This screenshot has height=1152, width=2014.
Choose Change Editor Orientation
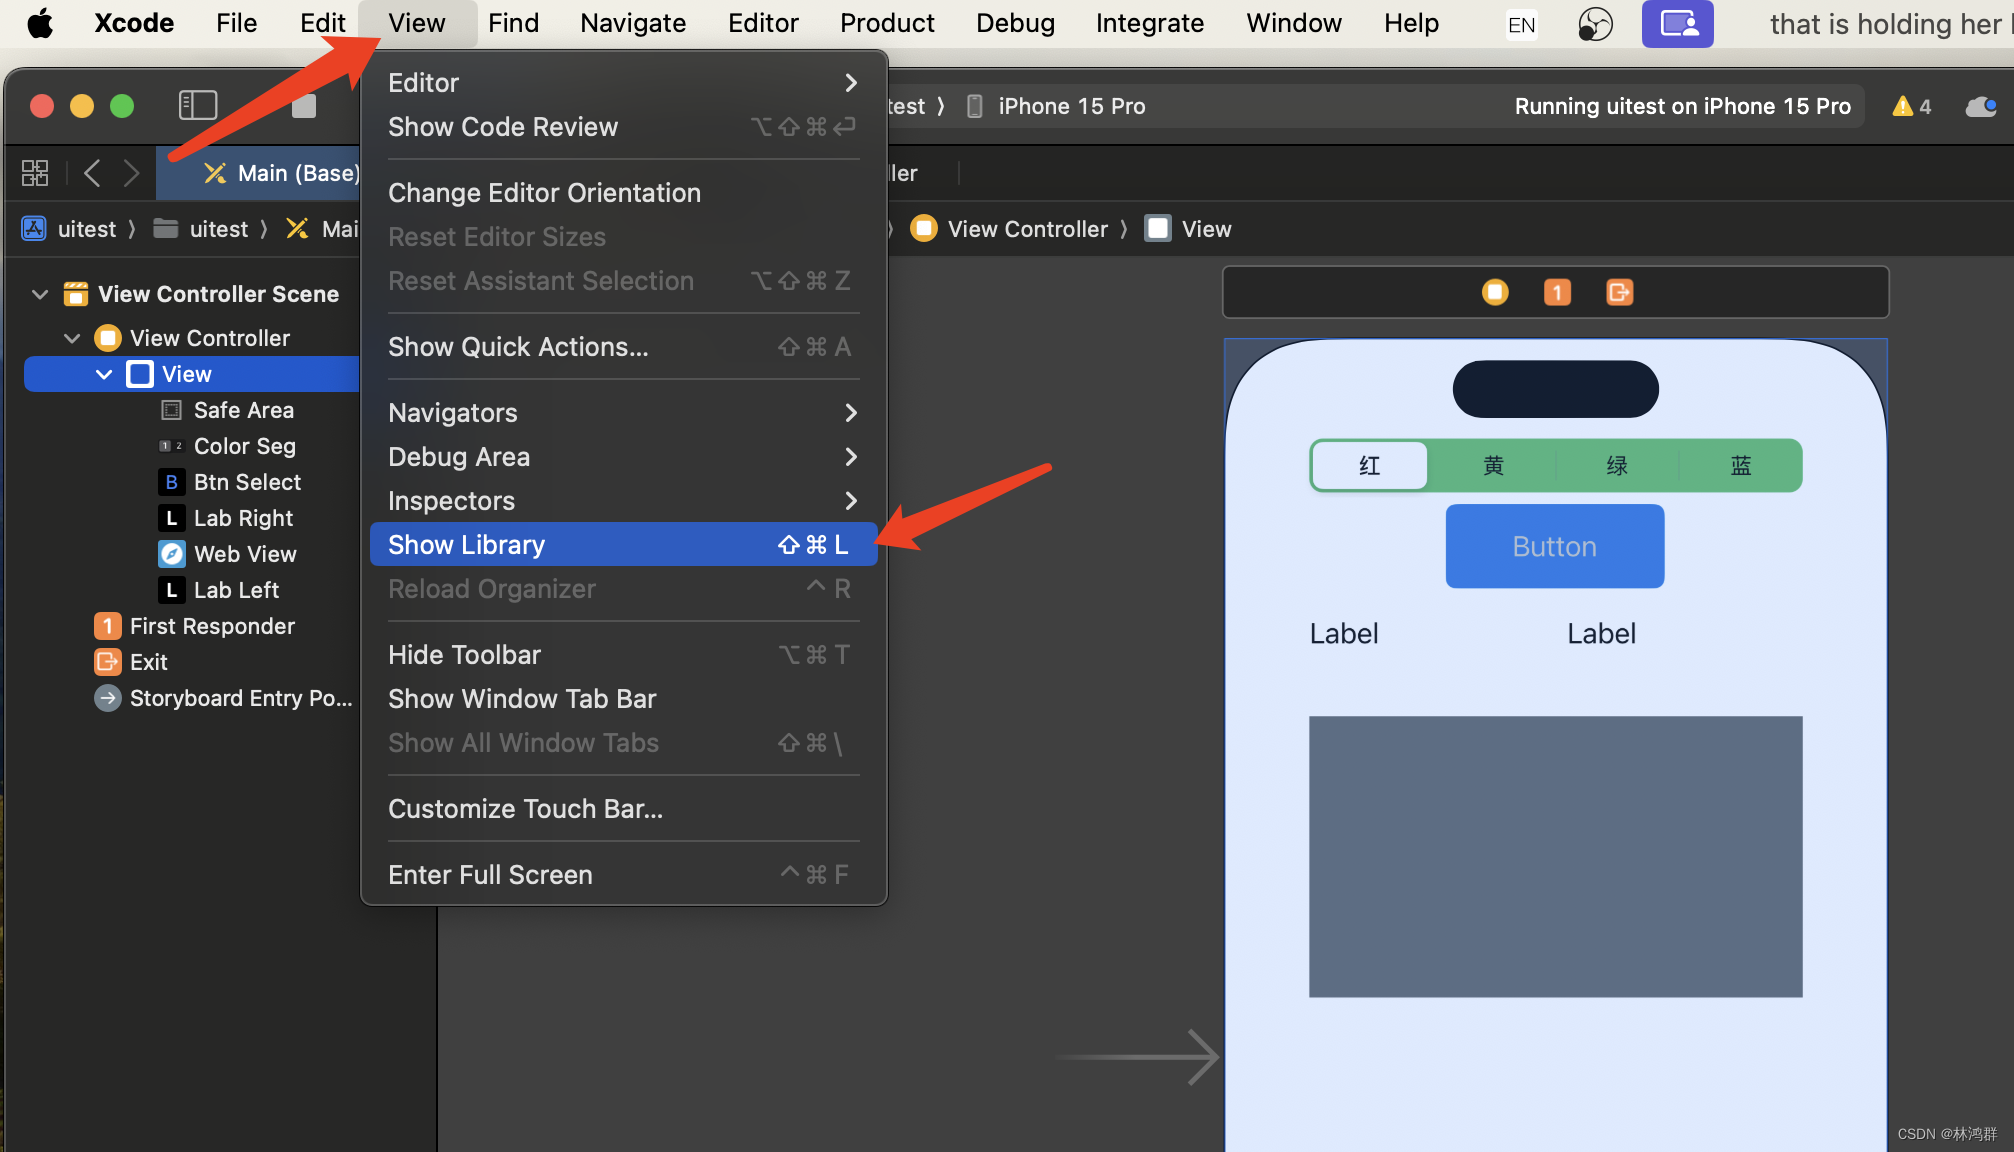coord(623,193)
